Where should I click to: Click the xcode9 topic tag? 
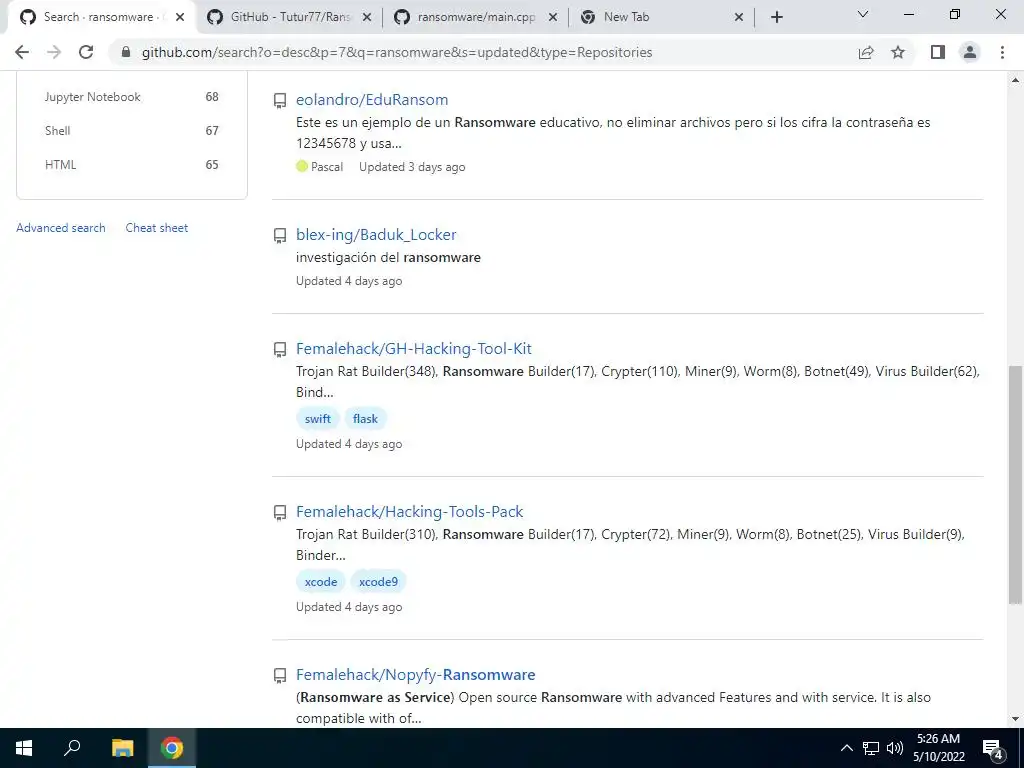coord(378,582)
